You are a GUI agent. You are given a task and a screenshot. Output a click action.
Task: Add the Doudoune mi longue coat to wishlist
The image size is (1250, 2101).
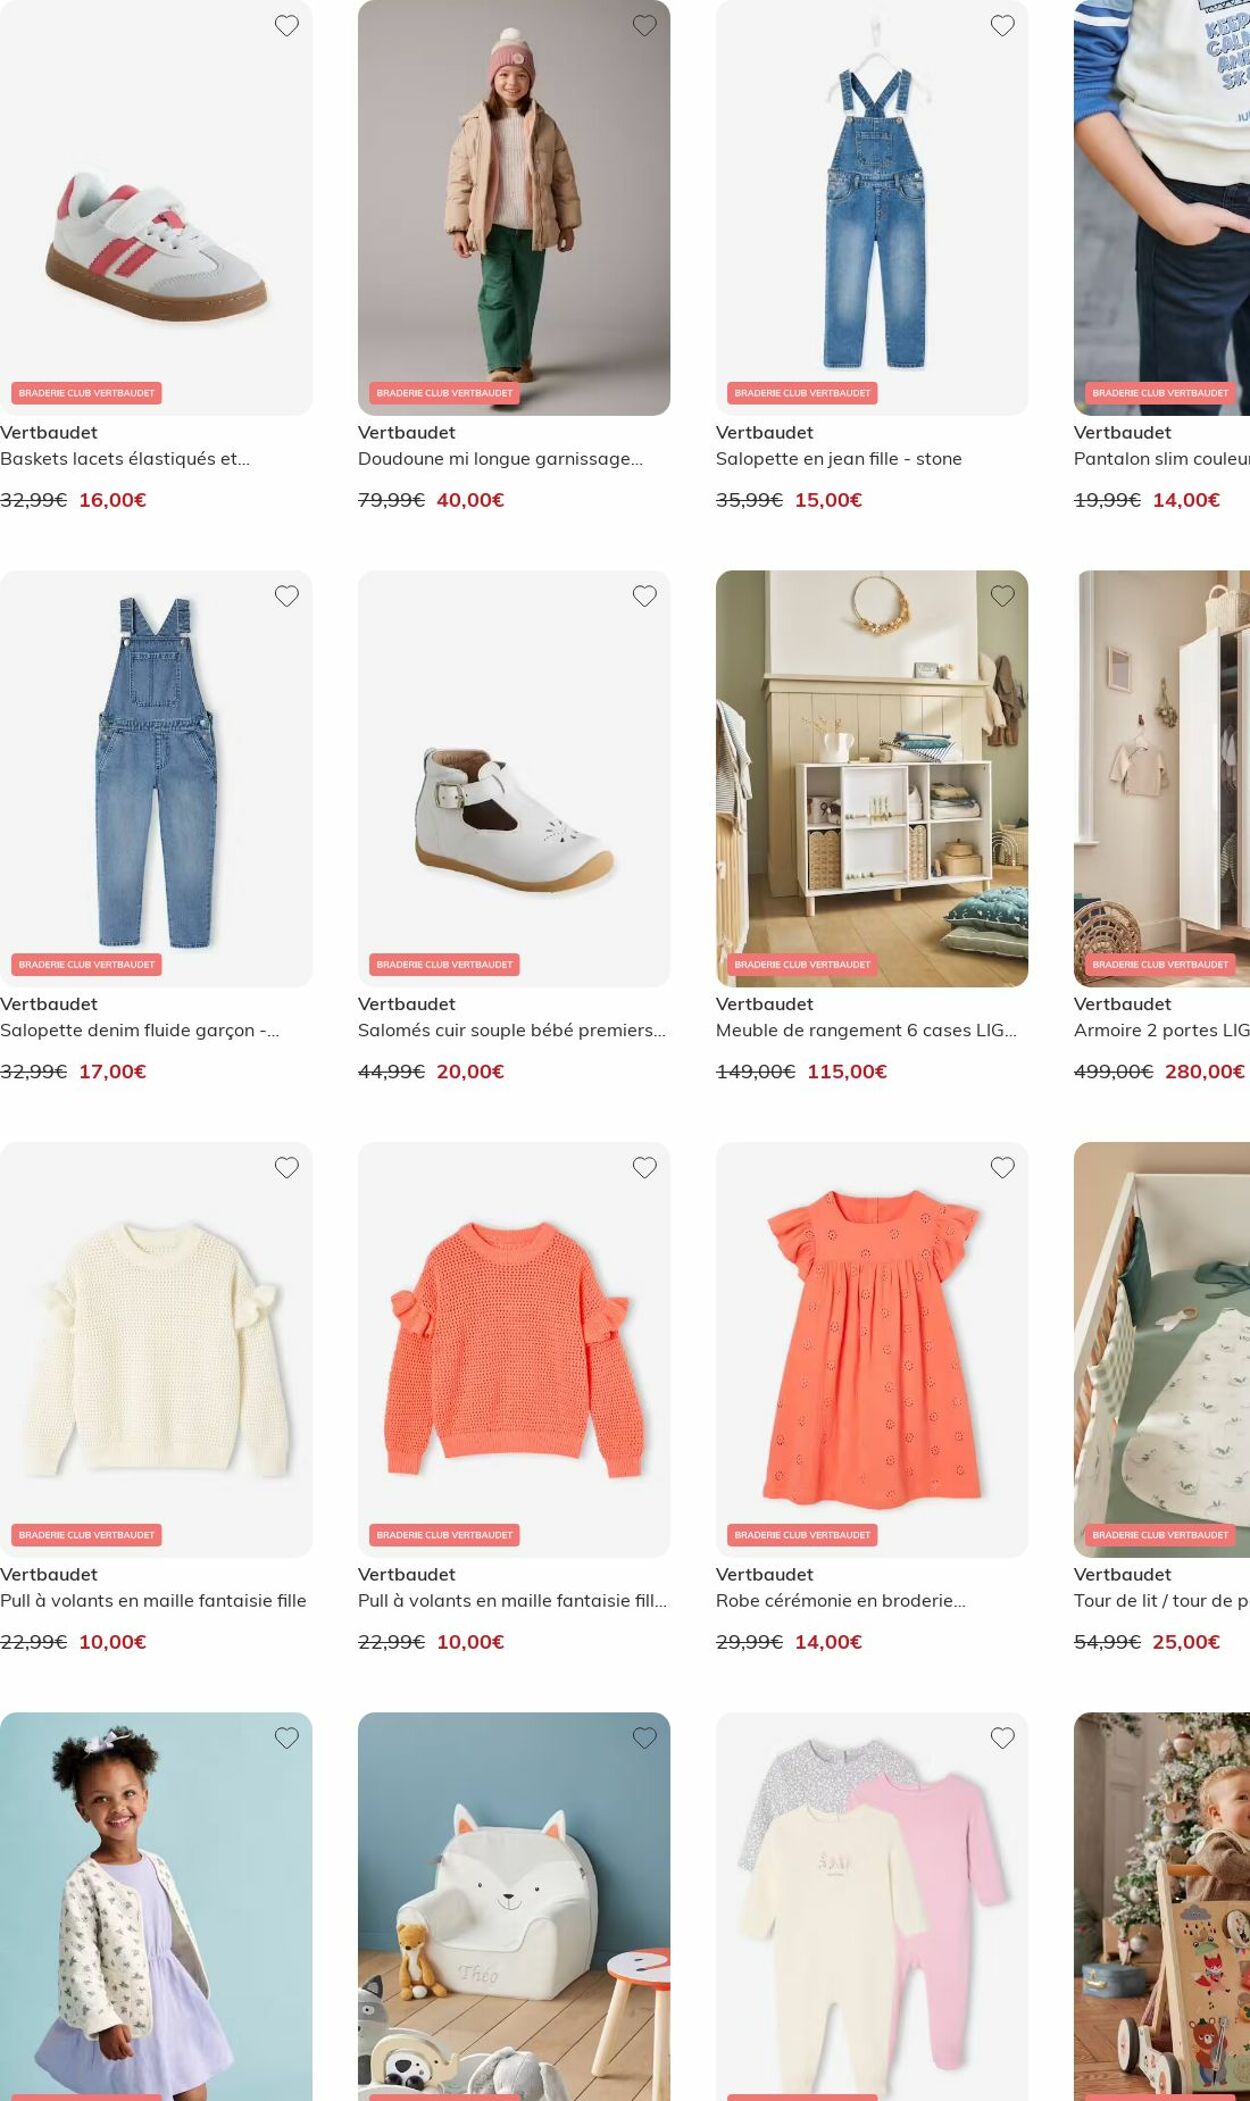point(645,26)
